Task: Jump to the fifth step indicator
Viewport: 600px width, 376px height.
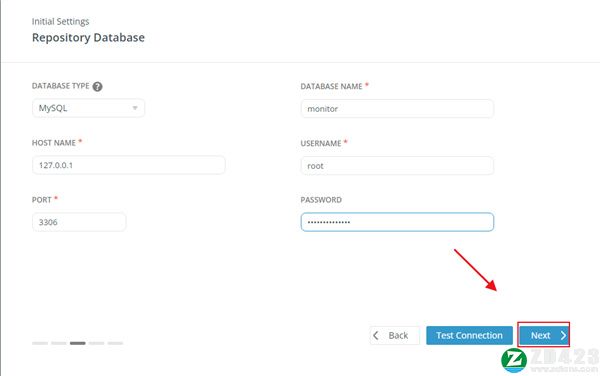Action: (115, 343)
